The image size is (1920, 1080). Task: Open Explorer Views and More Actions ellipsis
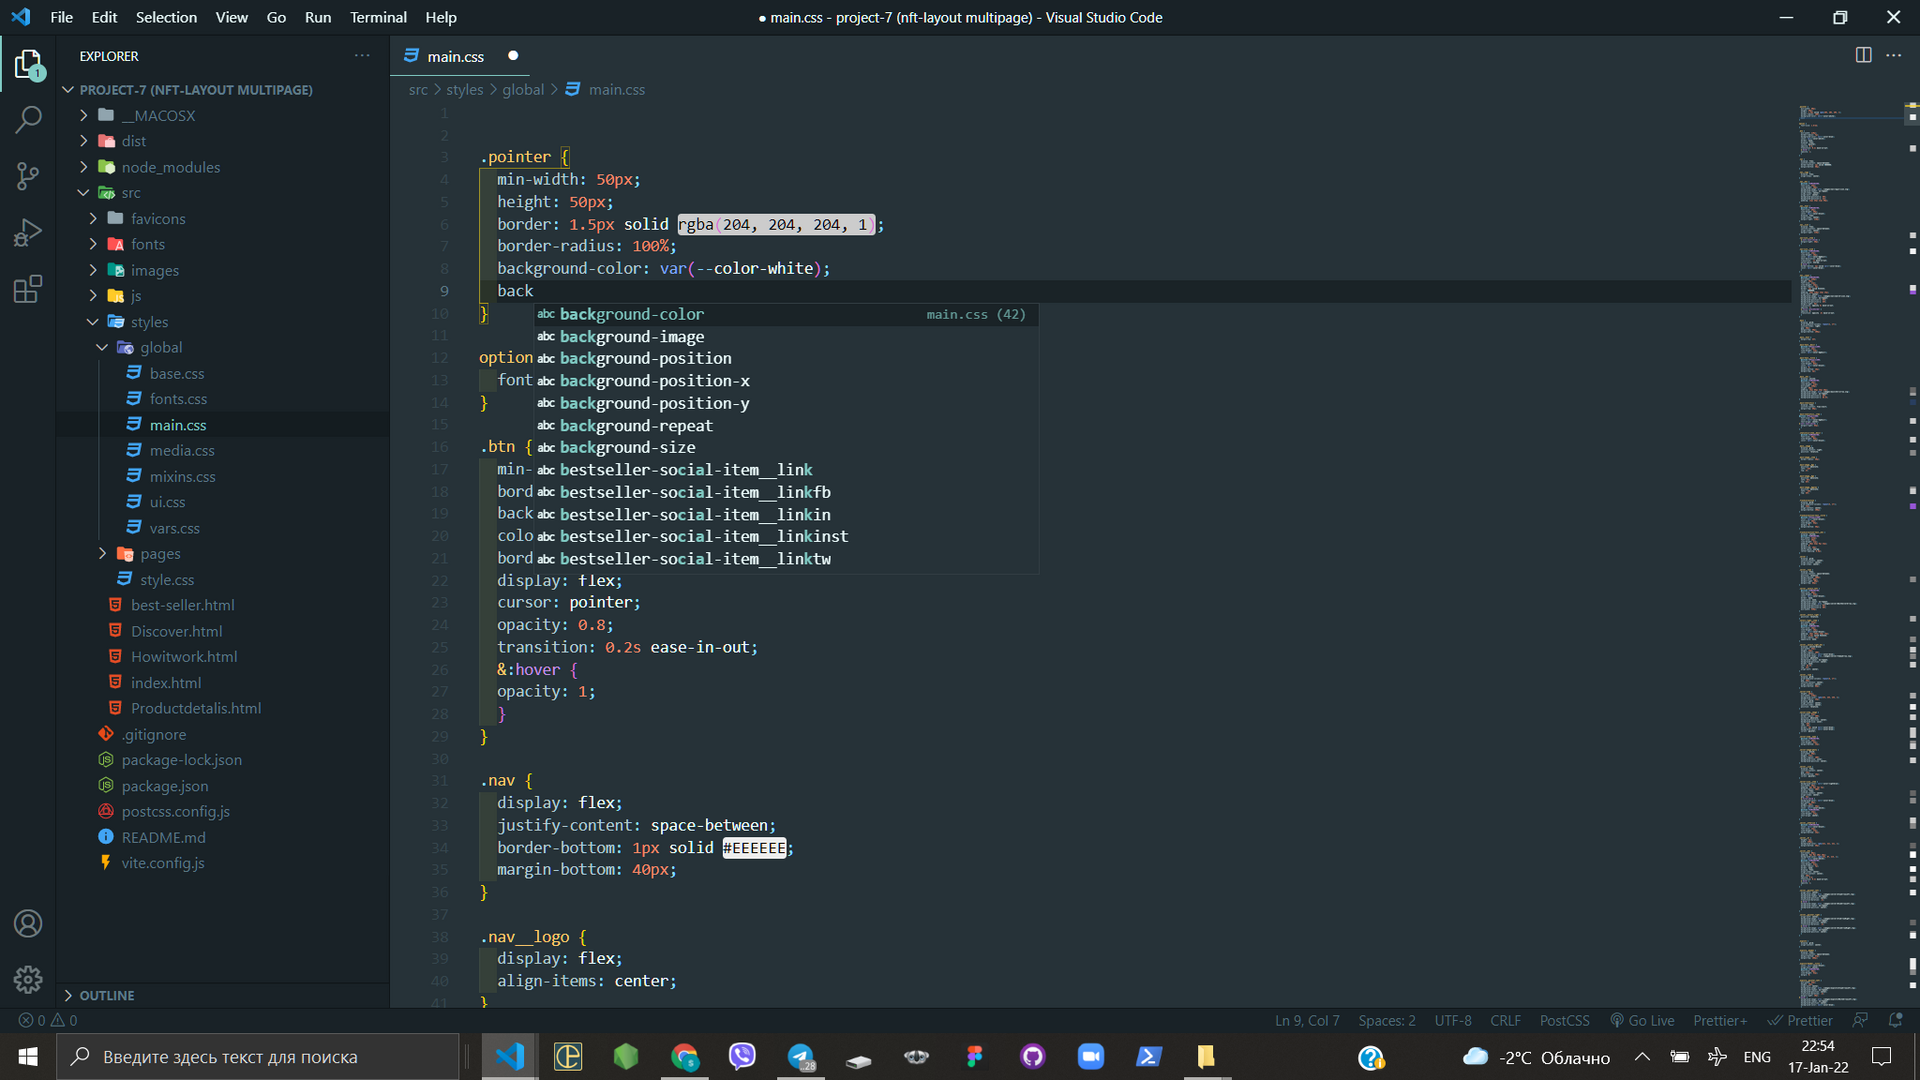click(362, 56)
